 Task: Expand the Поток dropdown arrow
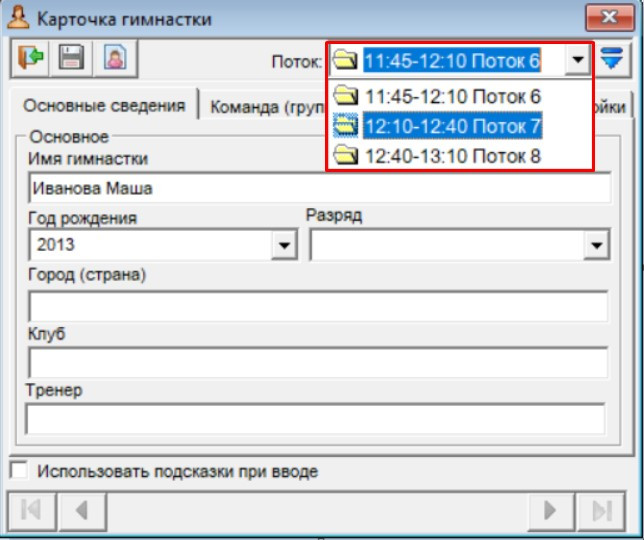pyautogui.click(x=577, y=61)
